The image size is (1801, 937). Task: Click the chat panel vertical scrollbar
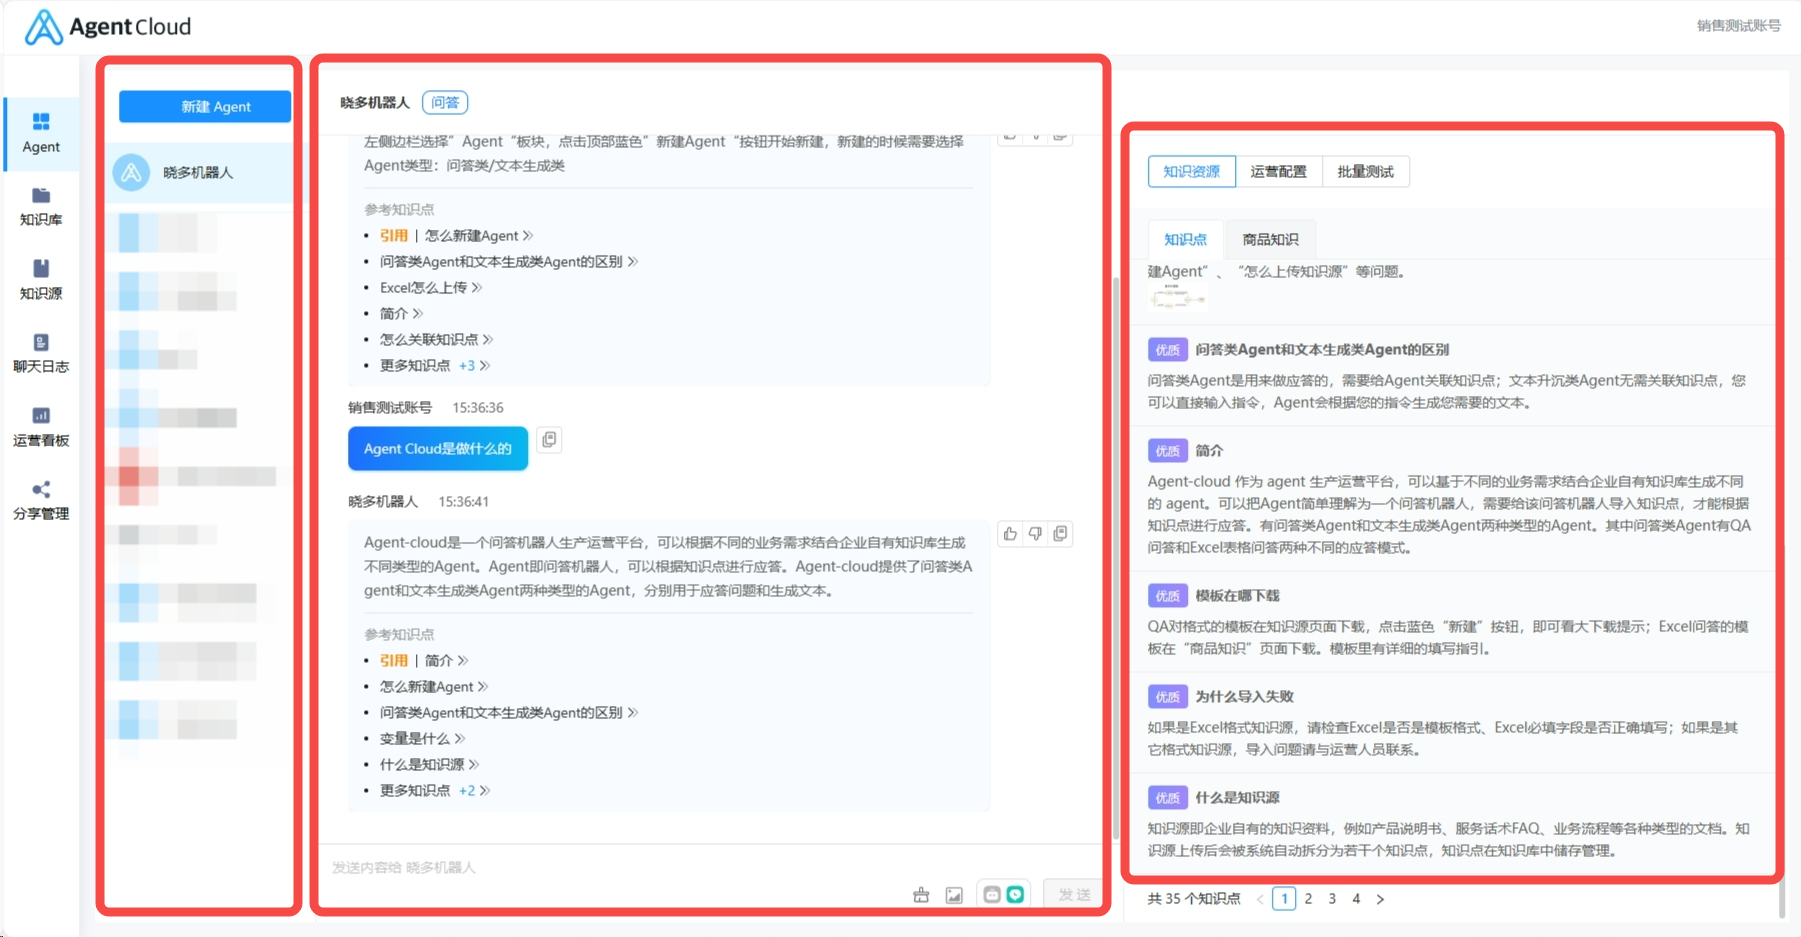pyautogui.click(x=1116, y=560)
